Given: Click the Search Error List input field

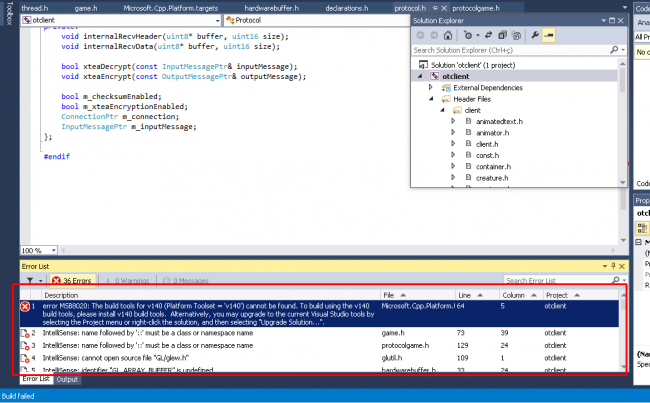Looking at the screenshot, I should point(557,281).
